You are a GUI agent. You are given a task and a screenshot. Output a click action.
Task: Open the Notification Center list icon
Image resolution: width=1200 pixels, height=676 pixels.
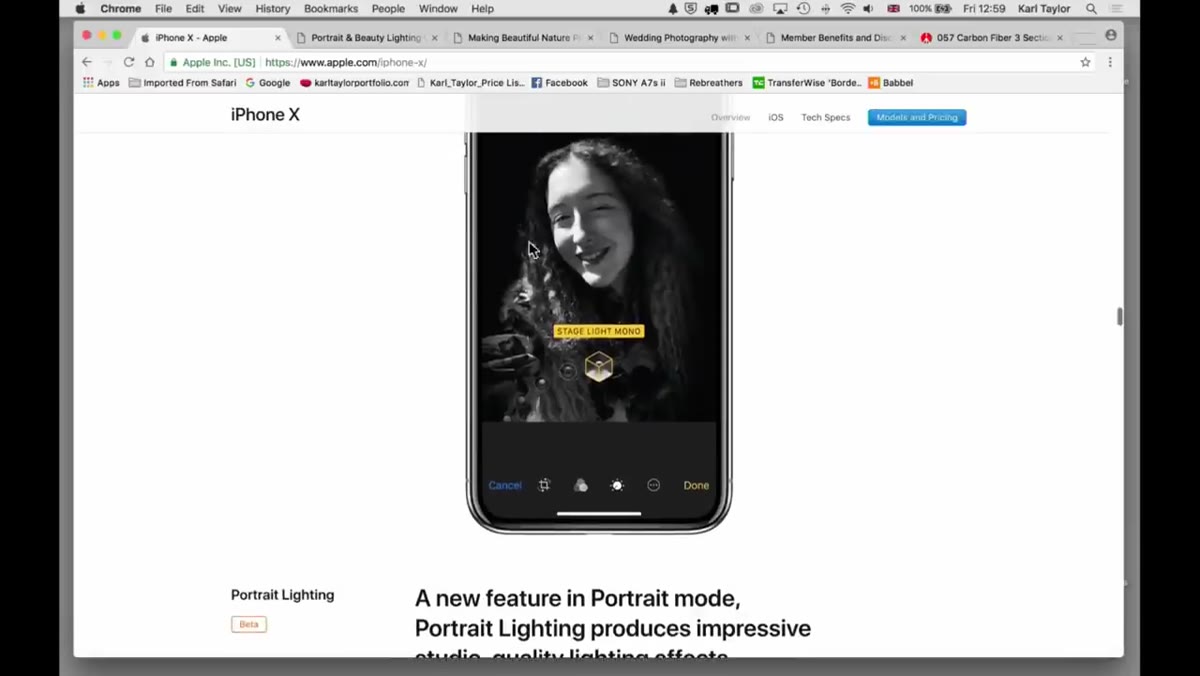(x=1116, y=9)
